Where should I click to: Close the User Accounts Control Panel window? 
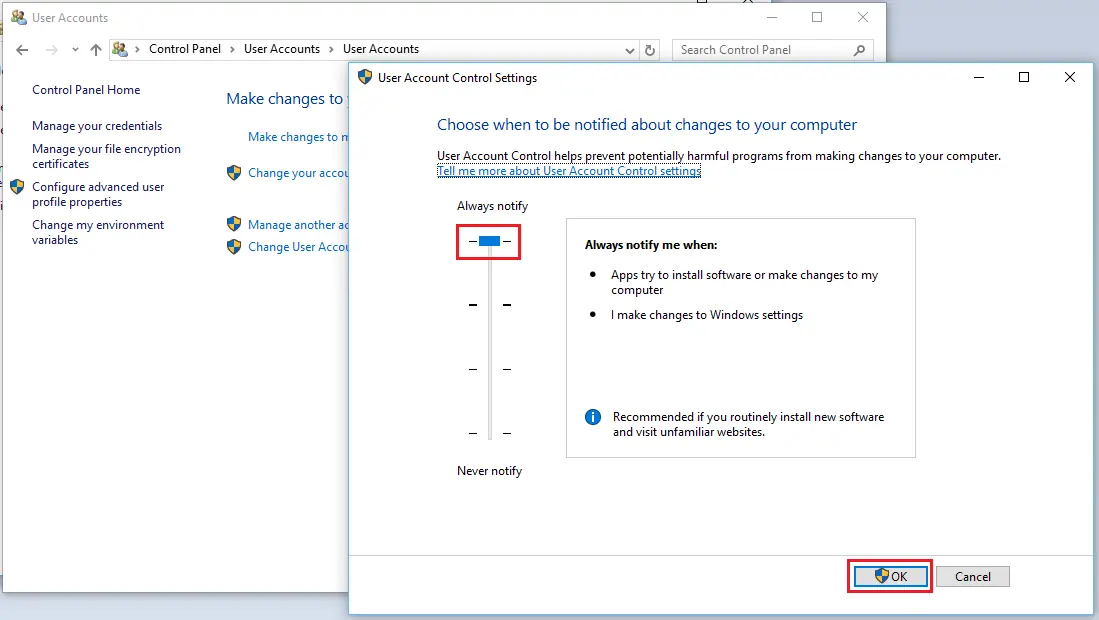[863, 18]
